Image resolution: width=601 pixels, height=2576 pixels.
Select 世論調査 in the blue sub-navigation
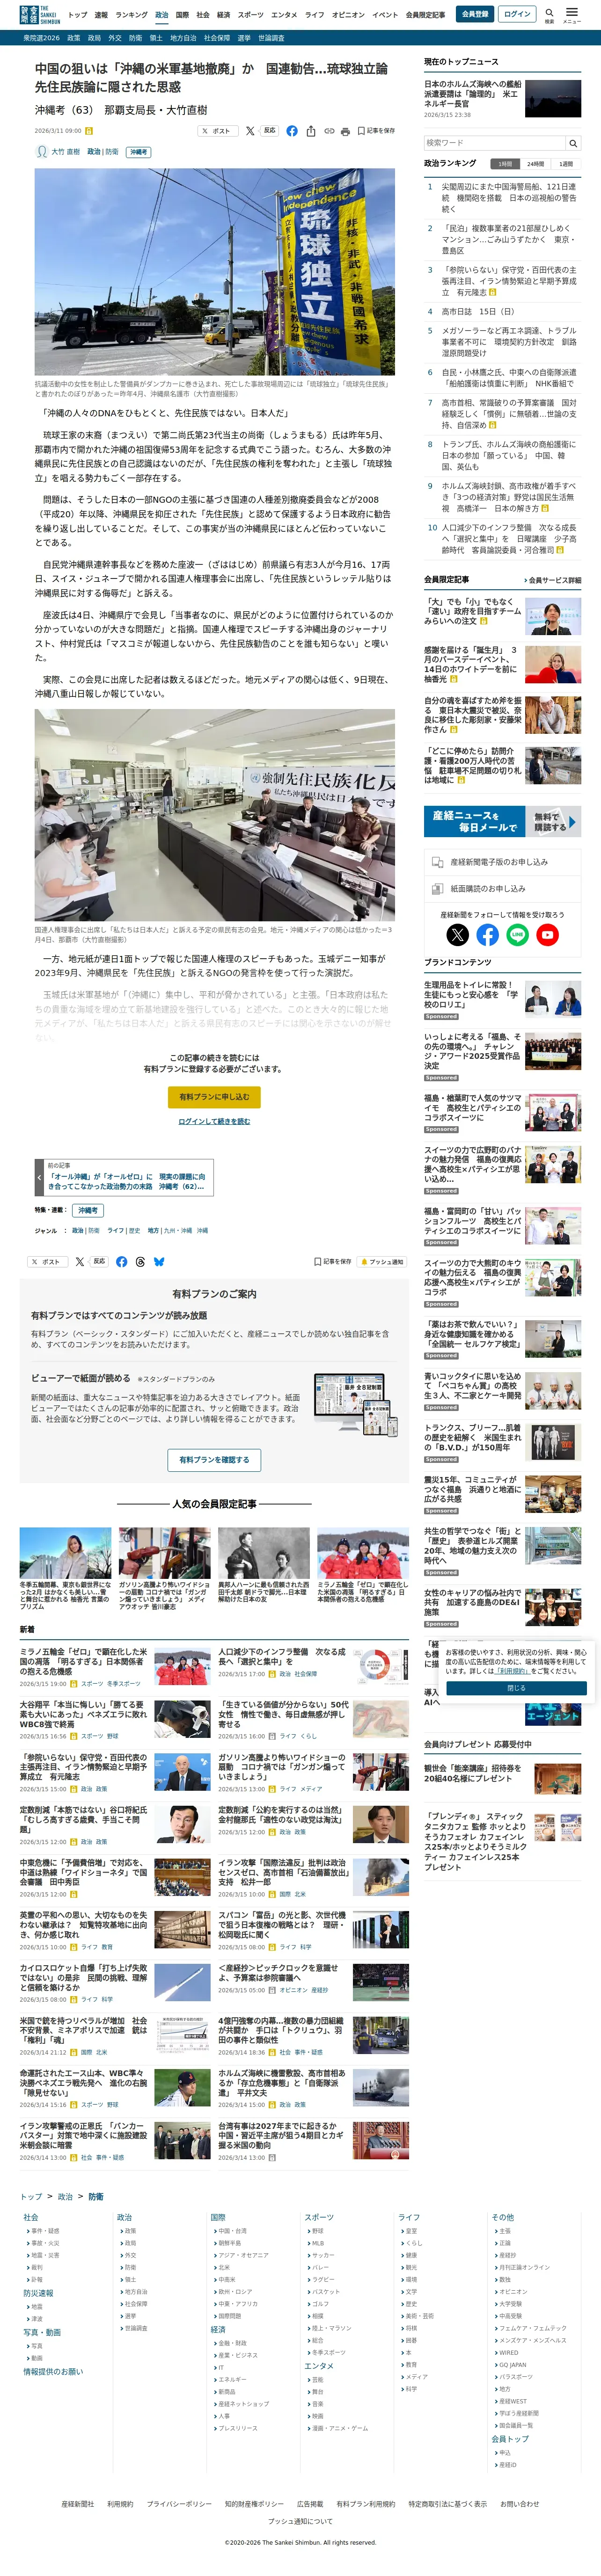(271, 38)
